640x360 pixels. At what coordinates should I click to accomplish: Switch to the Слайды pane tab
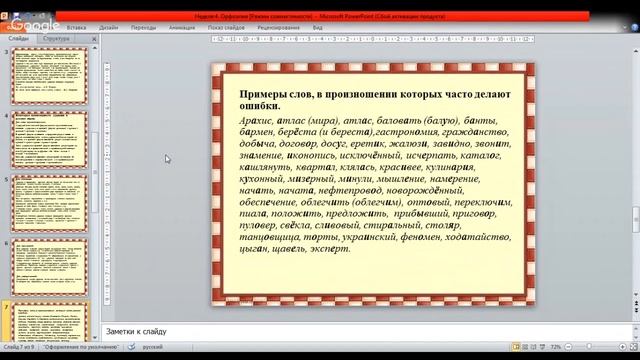coord(18,38)
